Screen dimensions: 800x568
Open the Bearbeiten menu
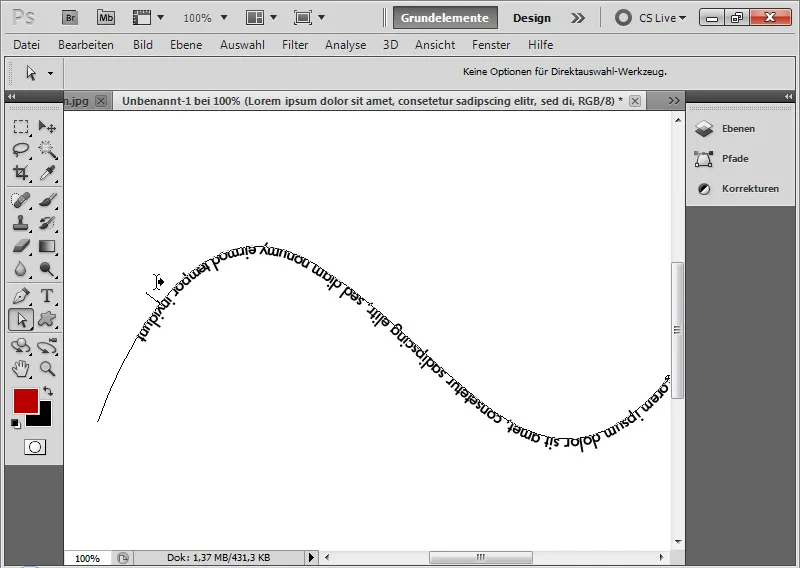coord(86,45)
